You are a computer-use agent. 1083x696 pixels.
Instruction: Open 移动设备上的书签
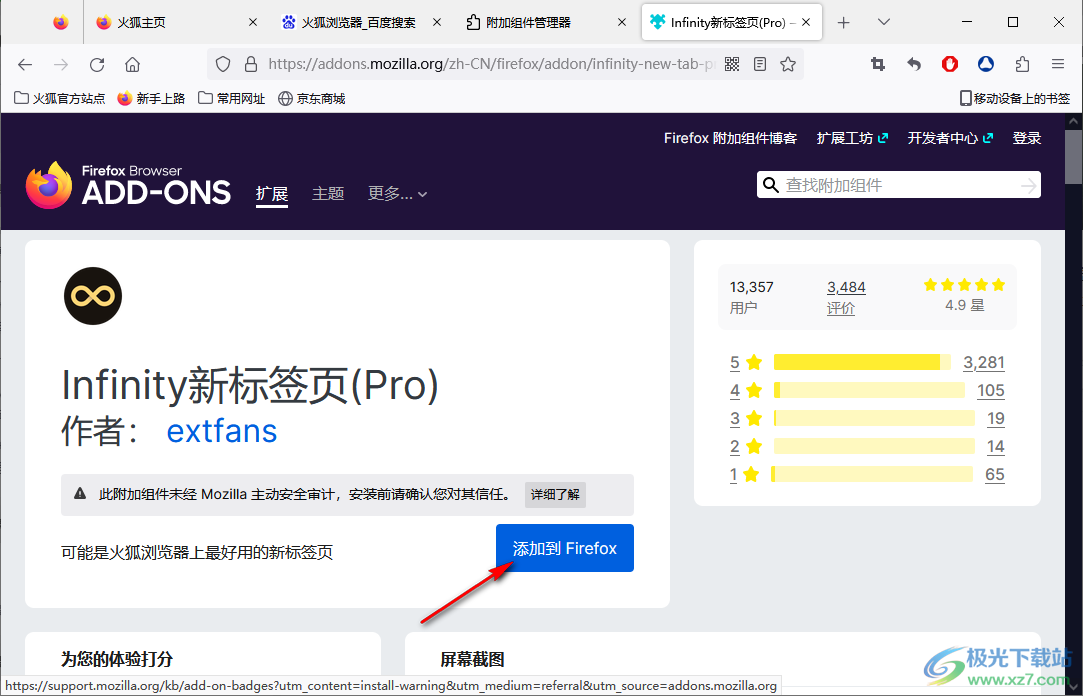[x=1015, y=99]
